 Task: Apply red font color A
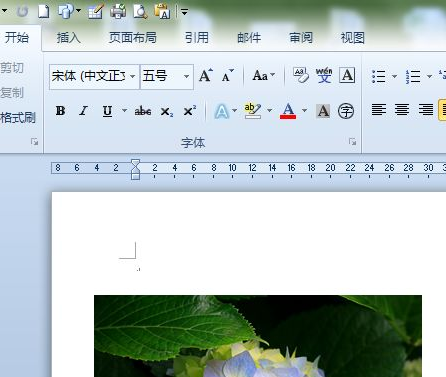(x=288, y=111)
